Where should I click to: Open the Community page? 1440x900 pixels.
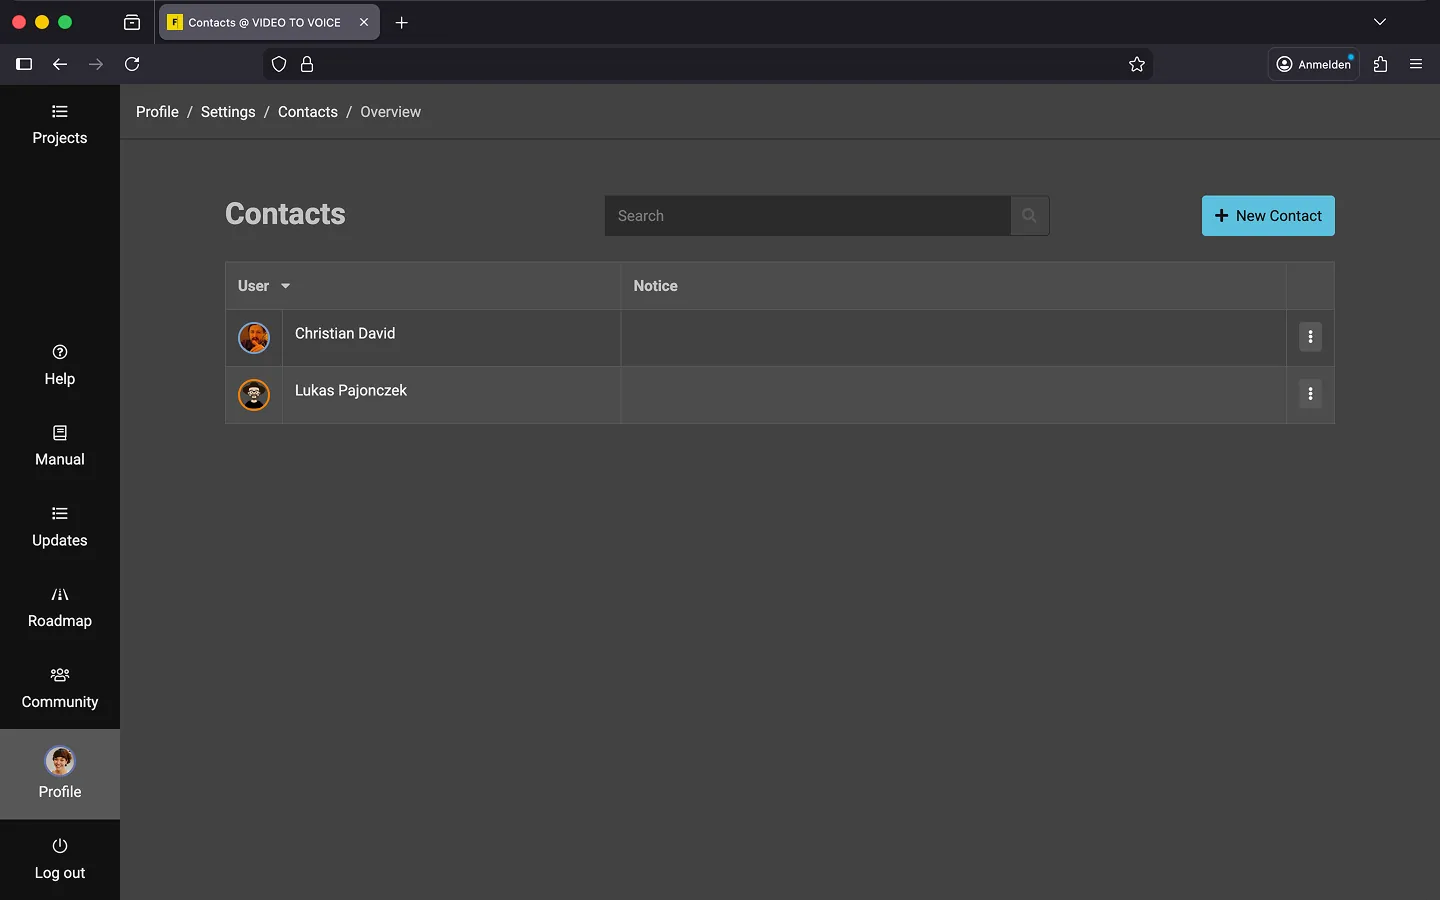59,689
